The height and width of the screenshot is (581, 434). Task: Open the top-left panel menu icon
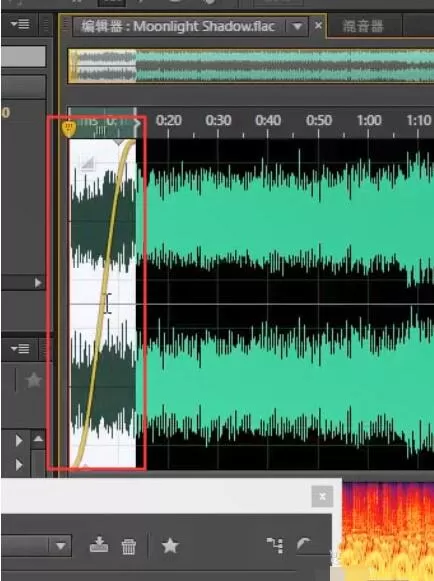point(20,24)
